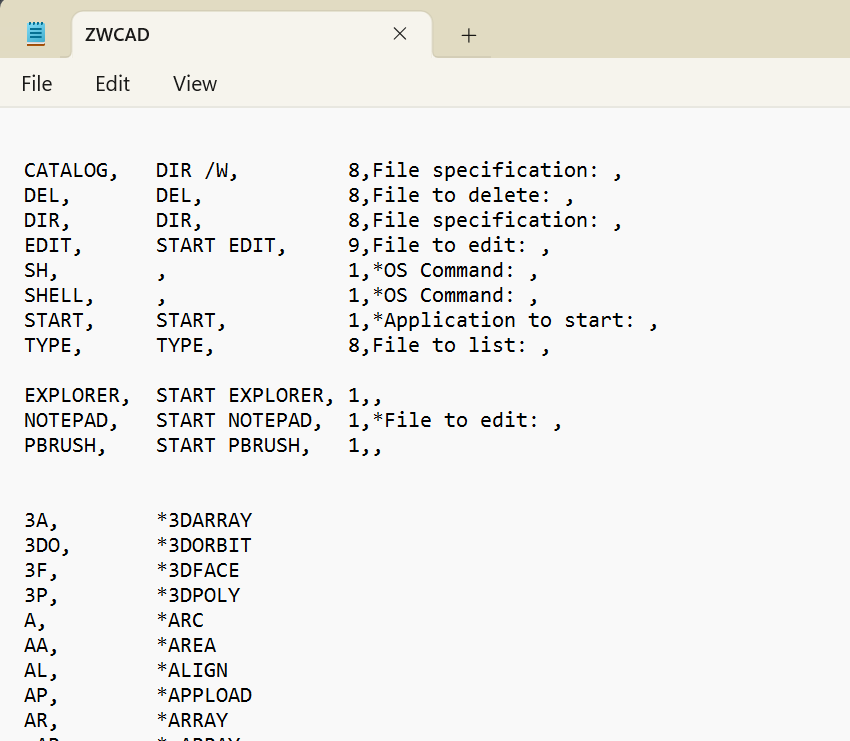Click the word EDIT at line start

tap(48, 246)
